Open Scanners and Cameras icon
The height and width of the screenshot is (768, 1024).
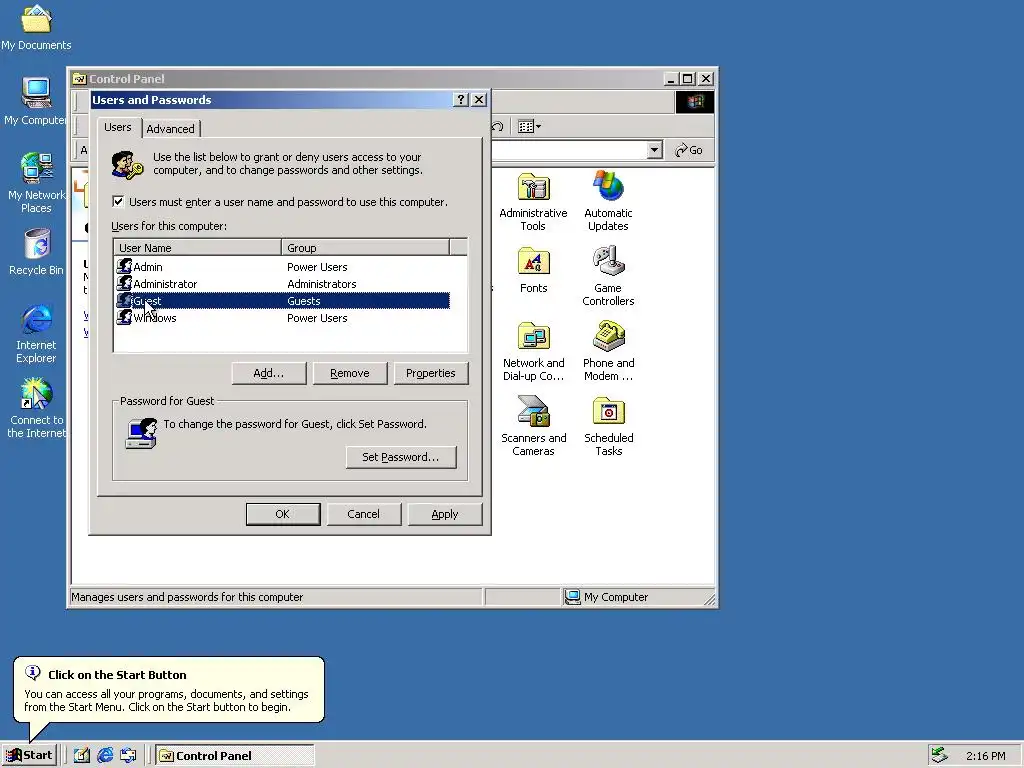[x=534, y=426]
